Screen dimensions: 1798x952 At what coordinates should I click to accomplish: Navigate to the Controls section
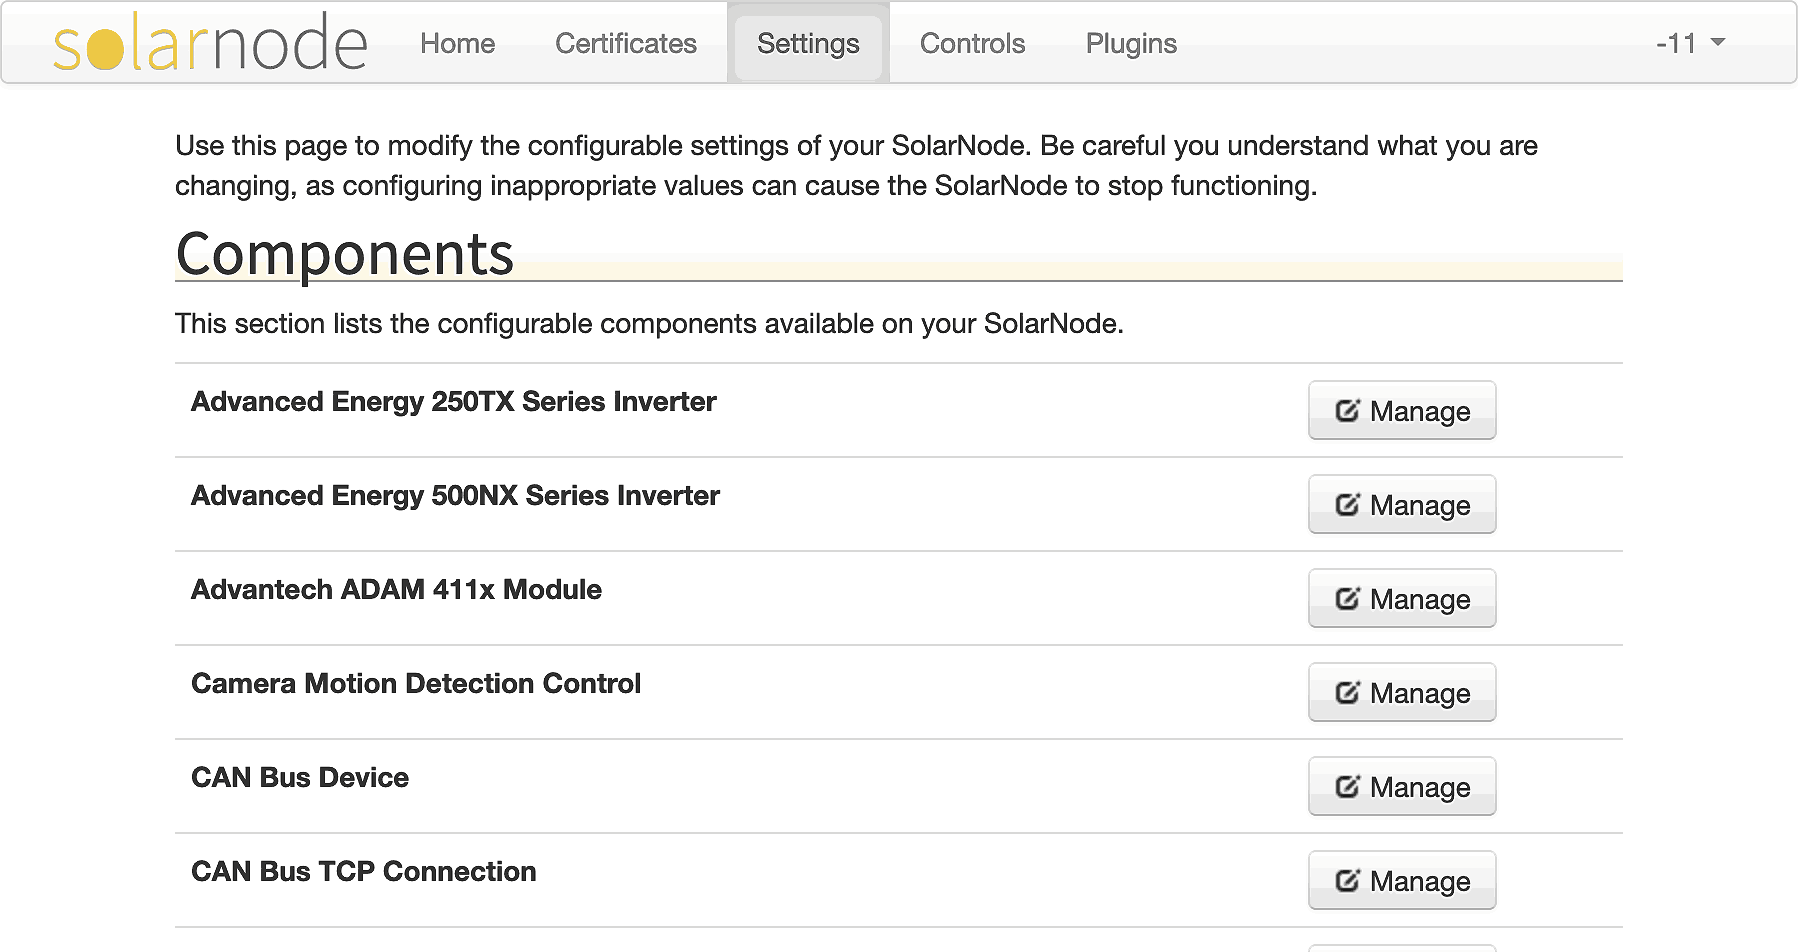pyautogui.click(x=971, y=43)
